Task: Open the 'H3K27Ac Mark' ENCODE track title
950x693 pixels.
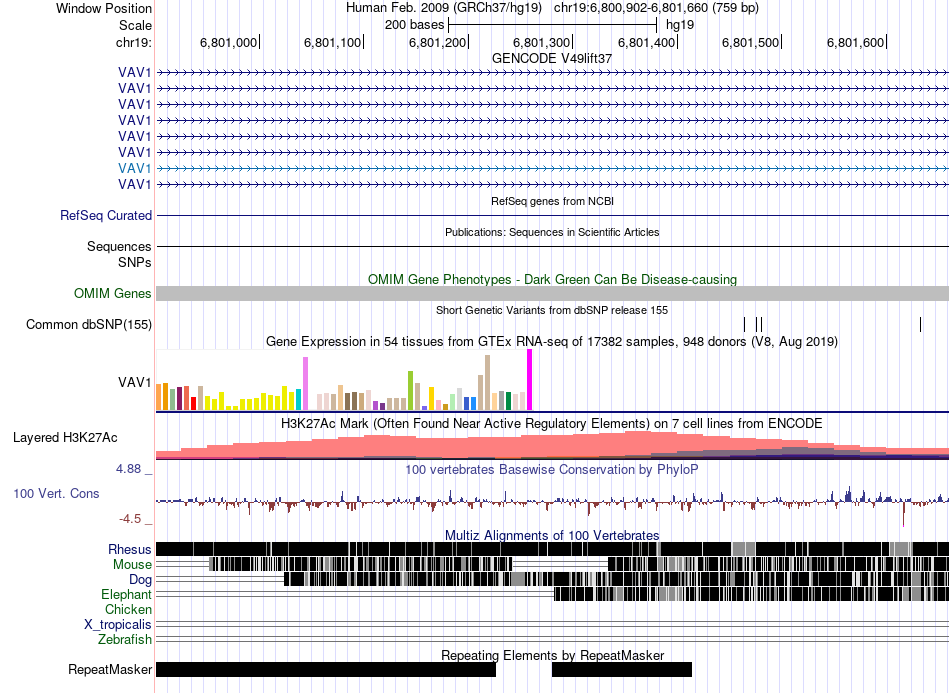Action: coord(552,423)
